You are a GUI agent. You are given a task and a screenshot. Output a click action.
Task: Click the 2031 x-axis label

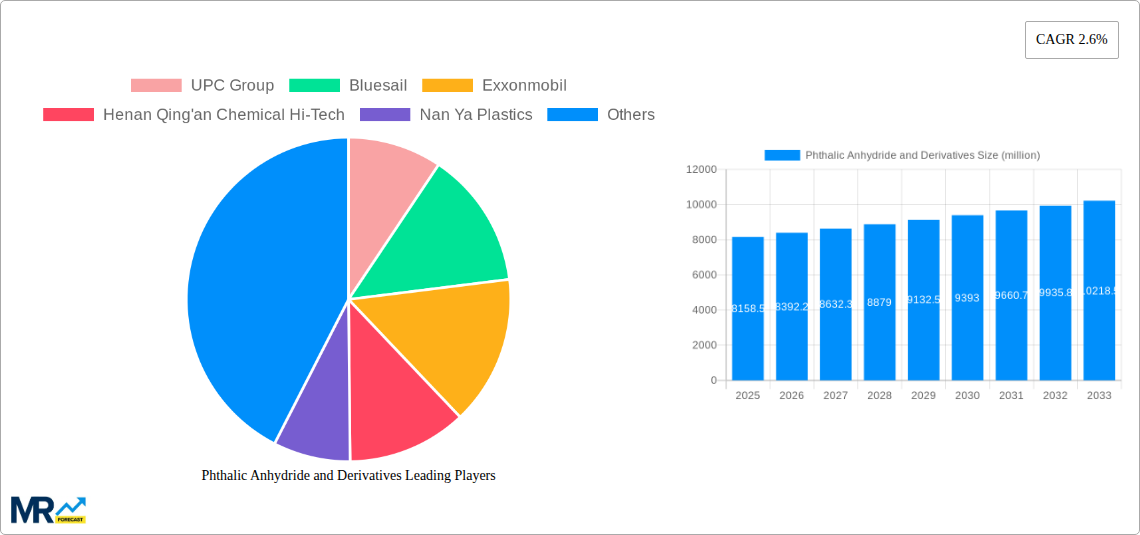[1011, 395]
